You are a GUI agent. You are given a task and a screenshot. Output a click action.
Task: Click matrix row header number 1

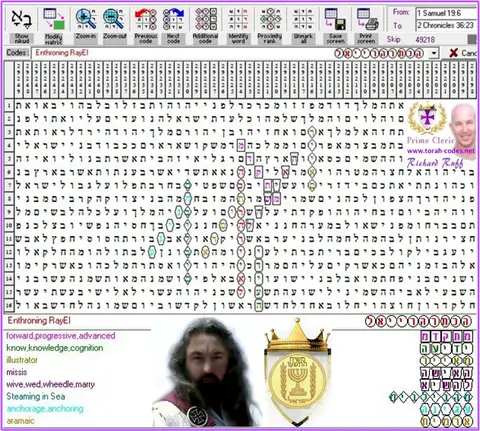point(9,106)
